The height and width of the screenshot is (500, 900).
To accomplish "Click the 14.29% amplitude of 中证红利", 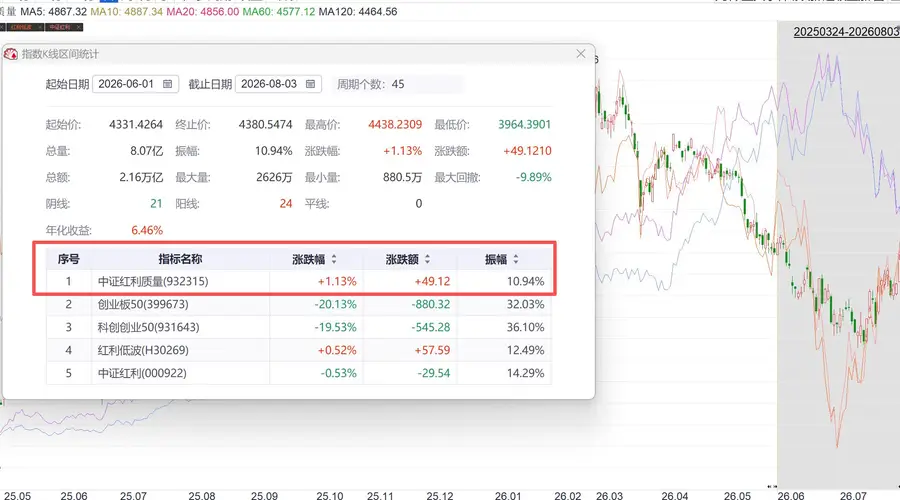I will point(525,373).
